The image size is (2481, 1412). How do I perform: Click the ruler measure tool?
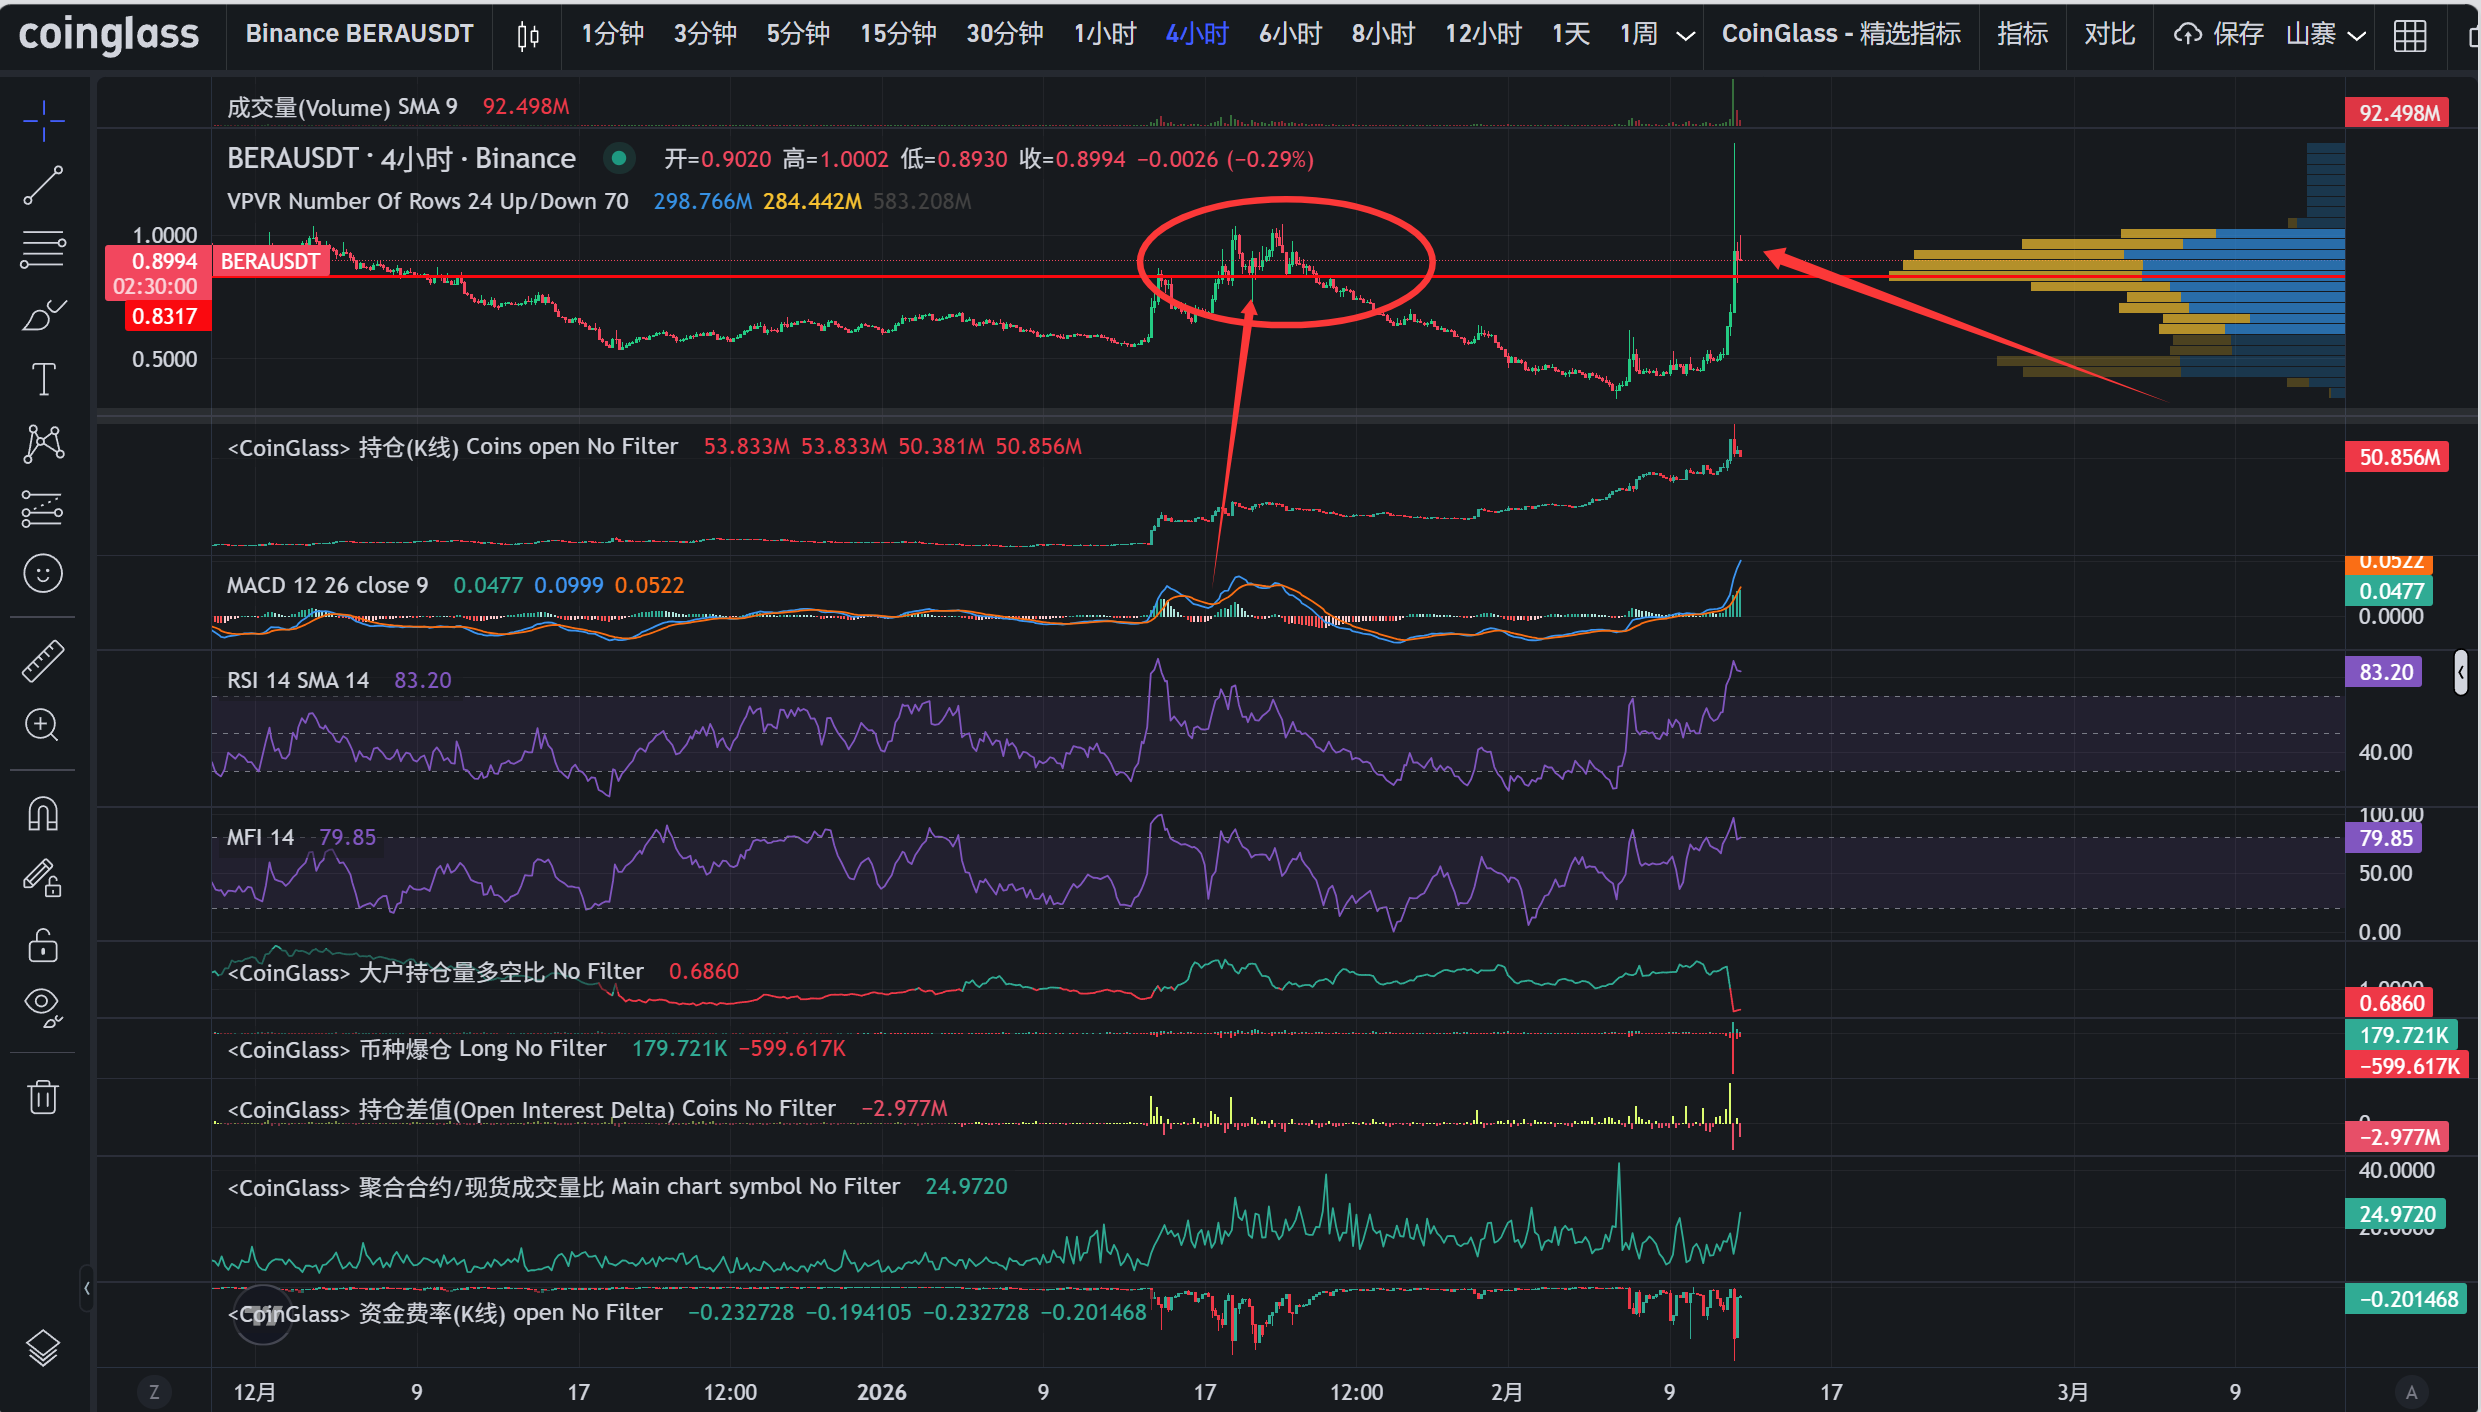tap(43, 661)
